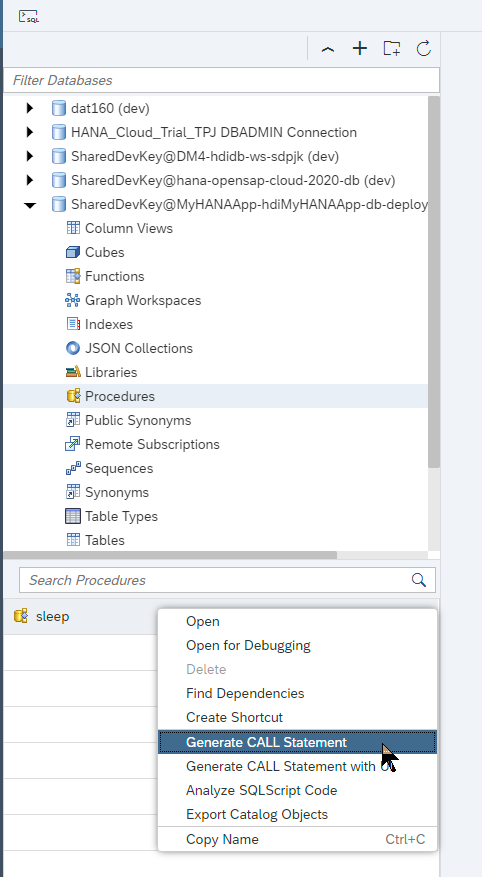This screenshot has width=482, height=877.
Task: Add a database with plus icon
Action: coord(360,49)
